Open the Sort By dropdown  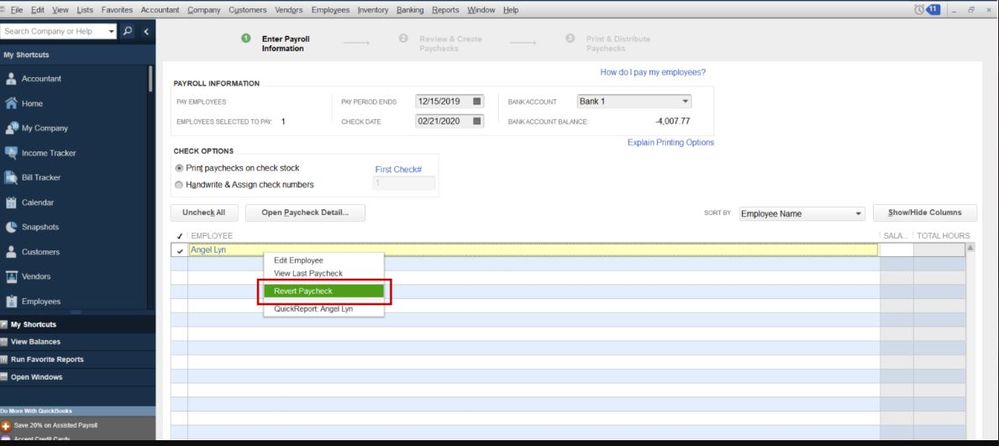858,213
